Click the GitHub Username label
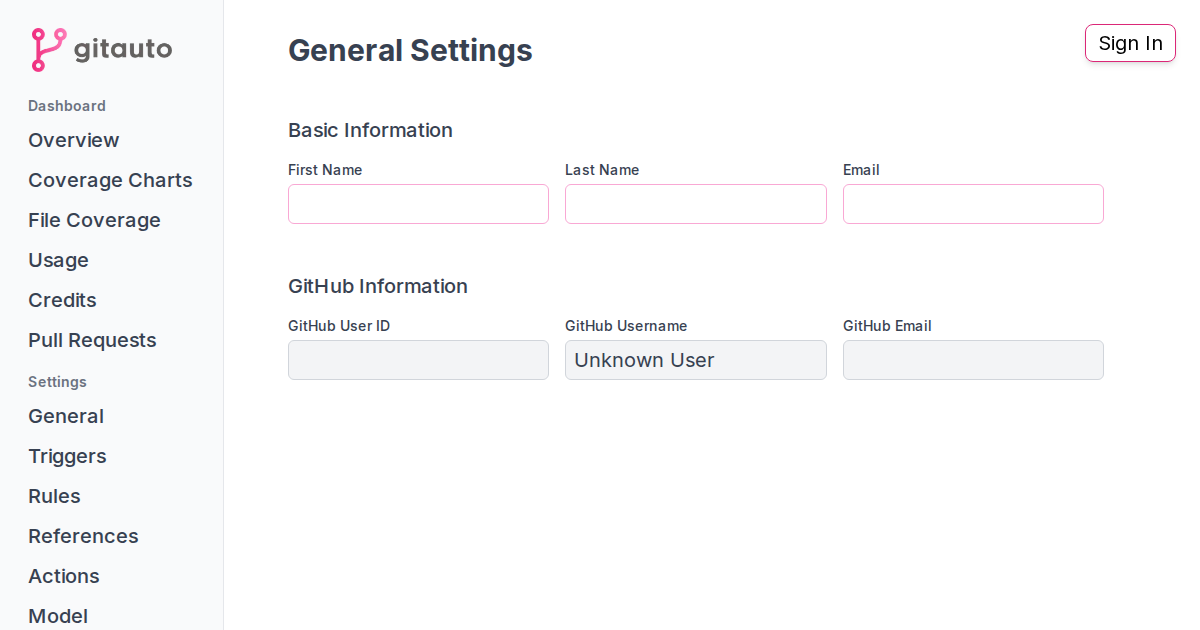Image resolution: width=1200 pixels, height=630 pixels. [626, 326]
